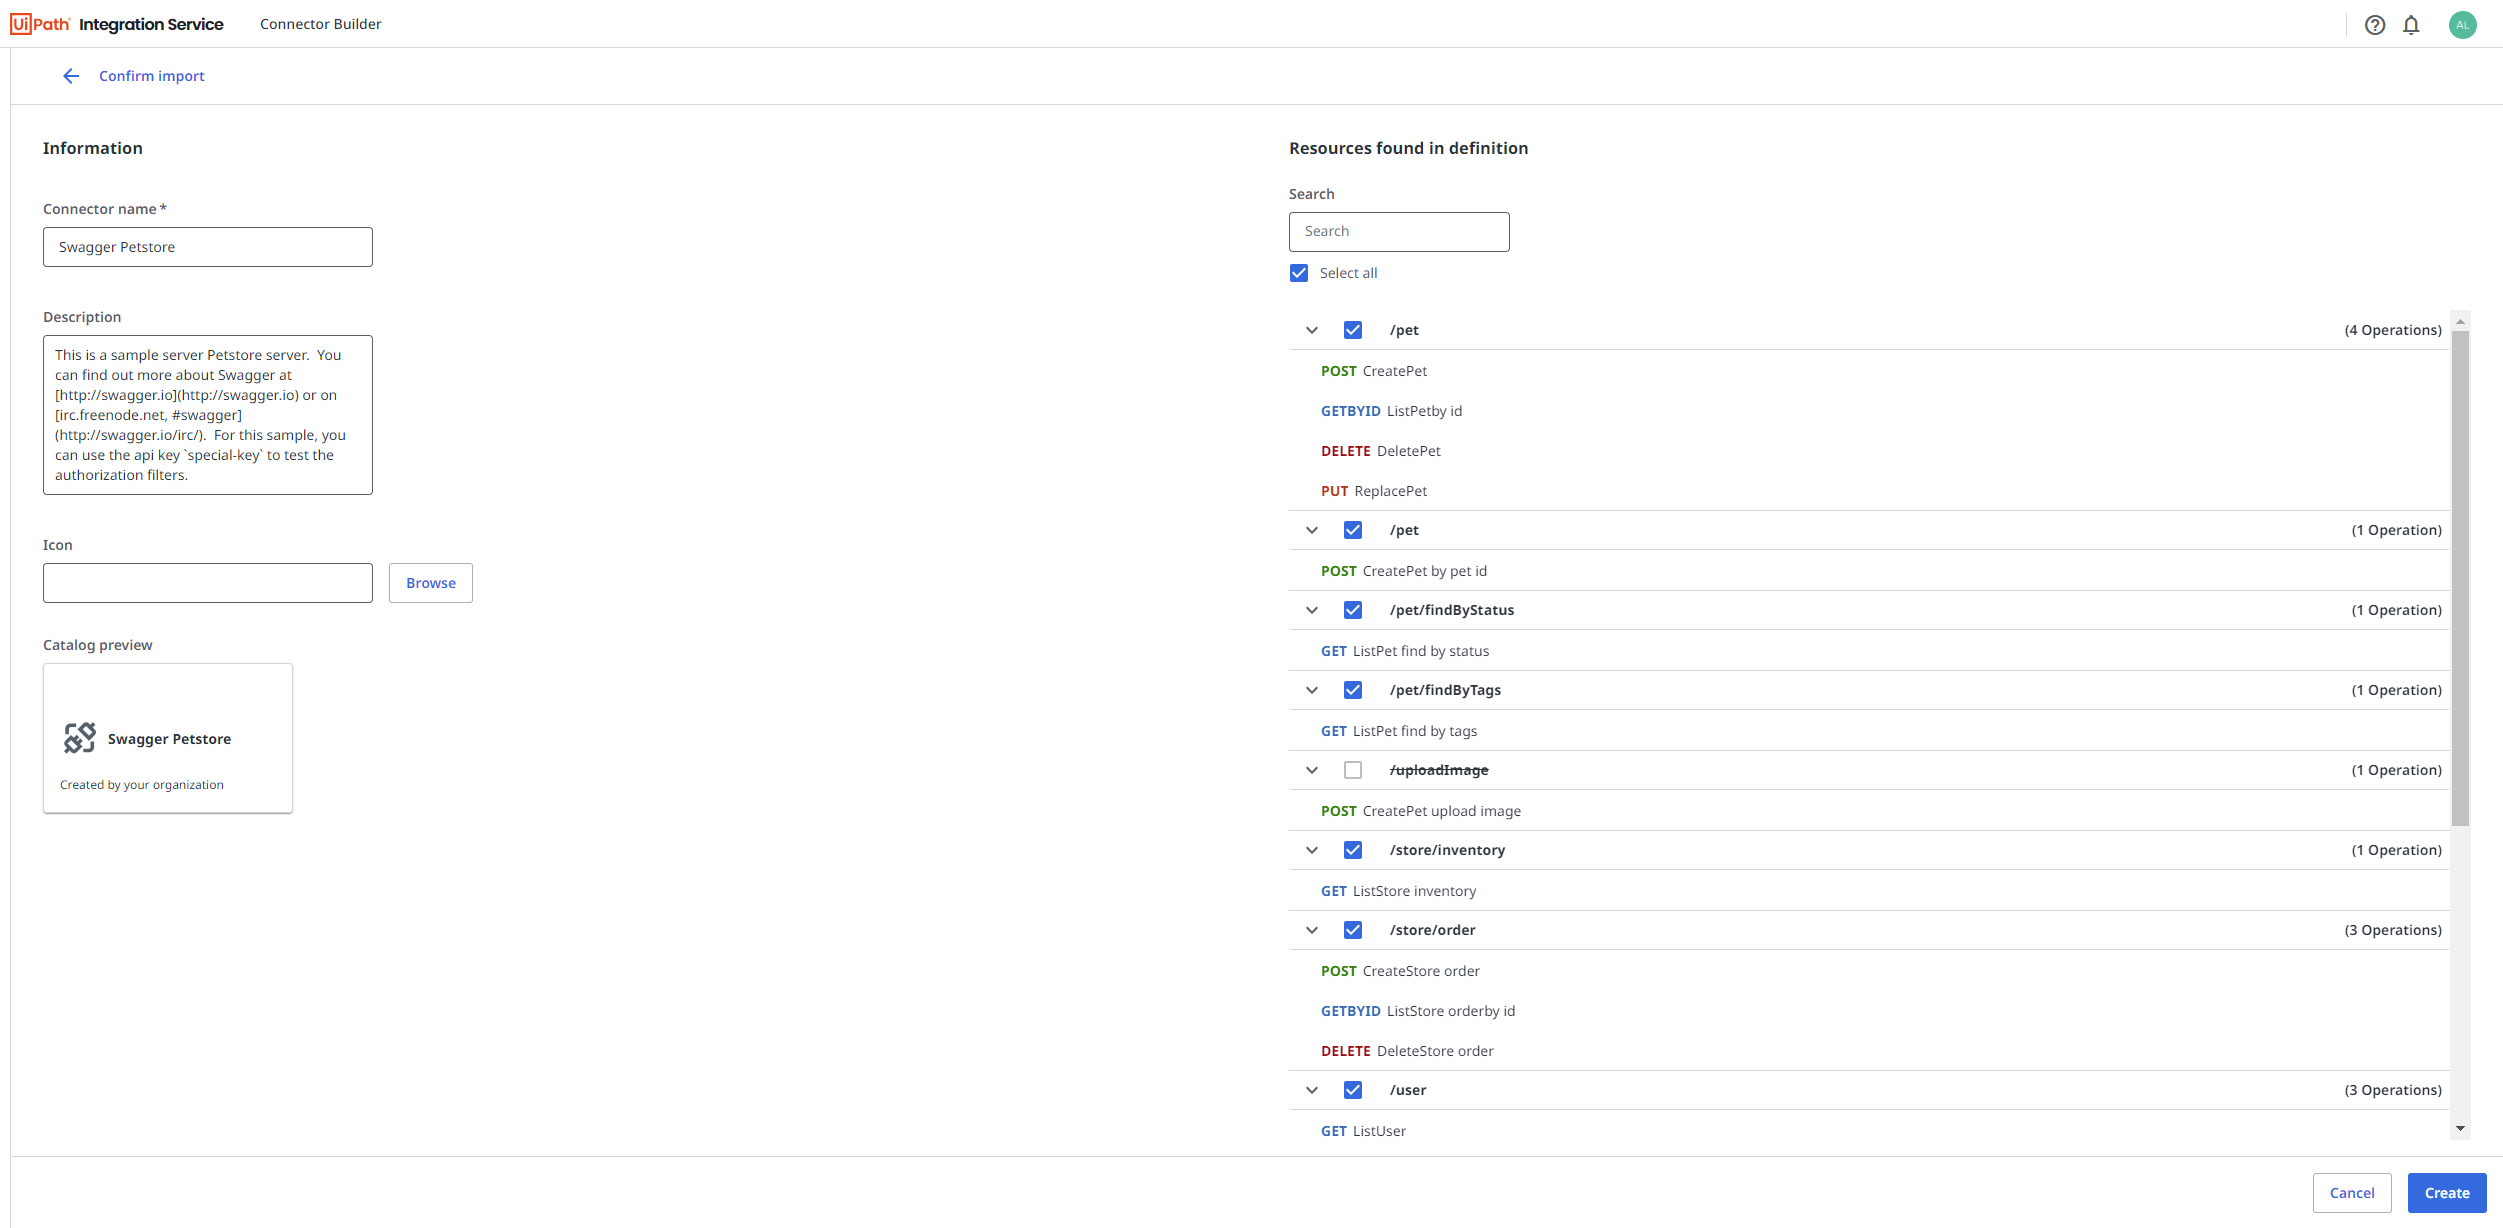This screenshot has width=2503, height=1228.
Task: Click the (3 Operations) count for /user
Action: (x=2393, y=1090)
